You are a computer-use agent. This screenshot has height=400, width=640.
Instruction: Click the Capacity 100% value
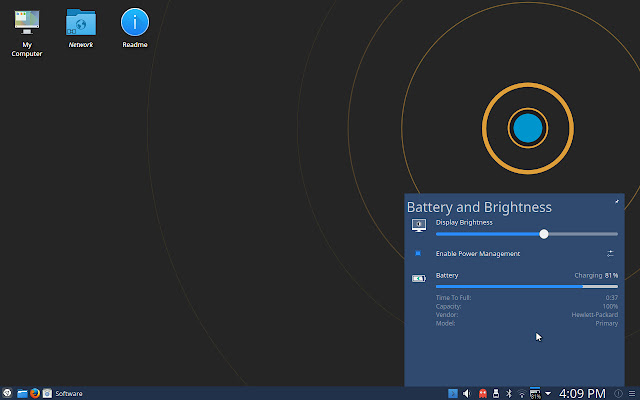pyautogui.click(x=610, y=306)
